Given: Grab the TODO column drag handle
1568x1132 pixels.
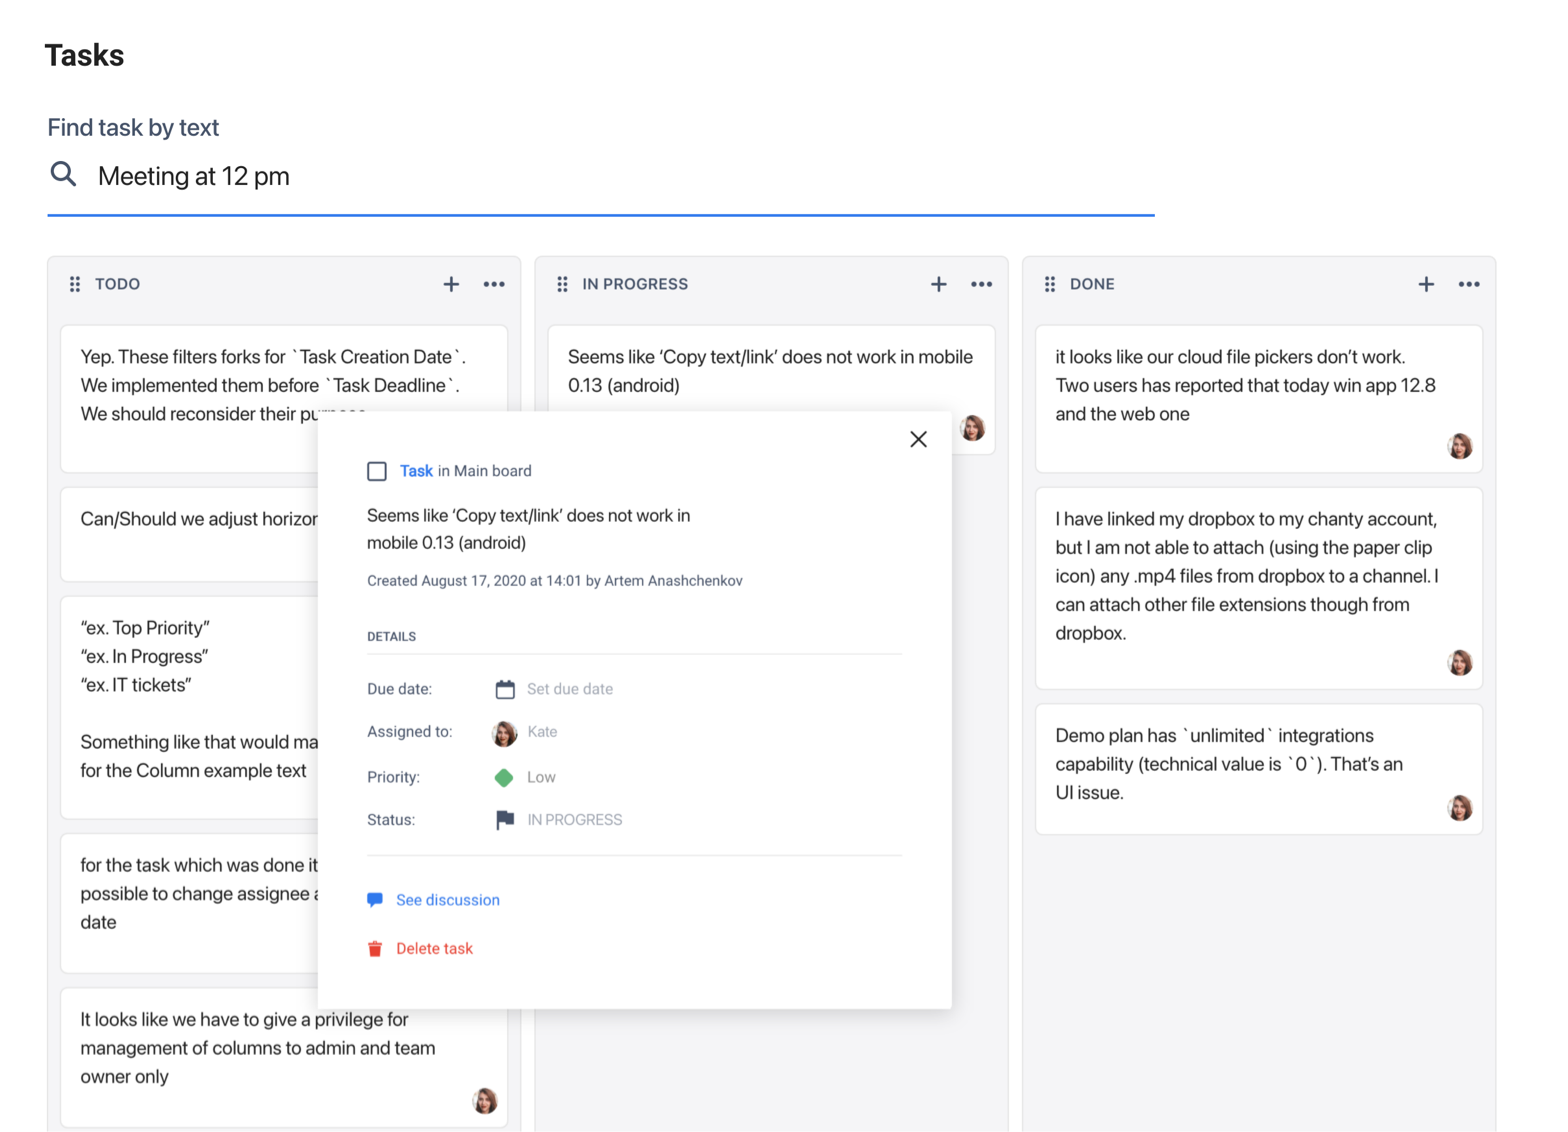Looking at the screenshot, I should pyautogui.click(x=75, y=284).
